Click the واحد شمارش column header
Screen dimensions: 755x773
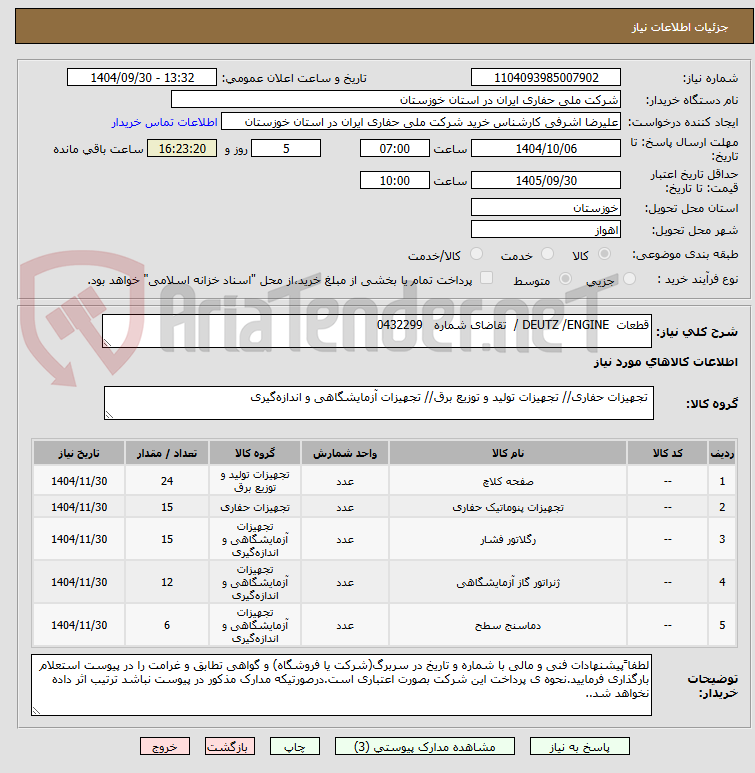(345, 453)
